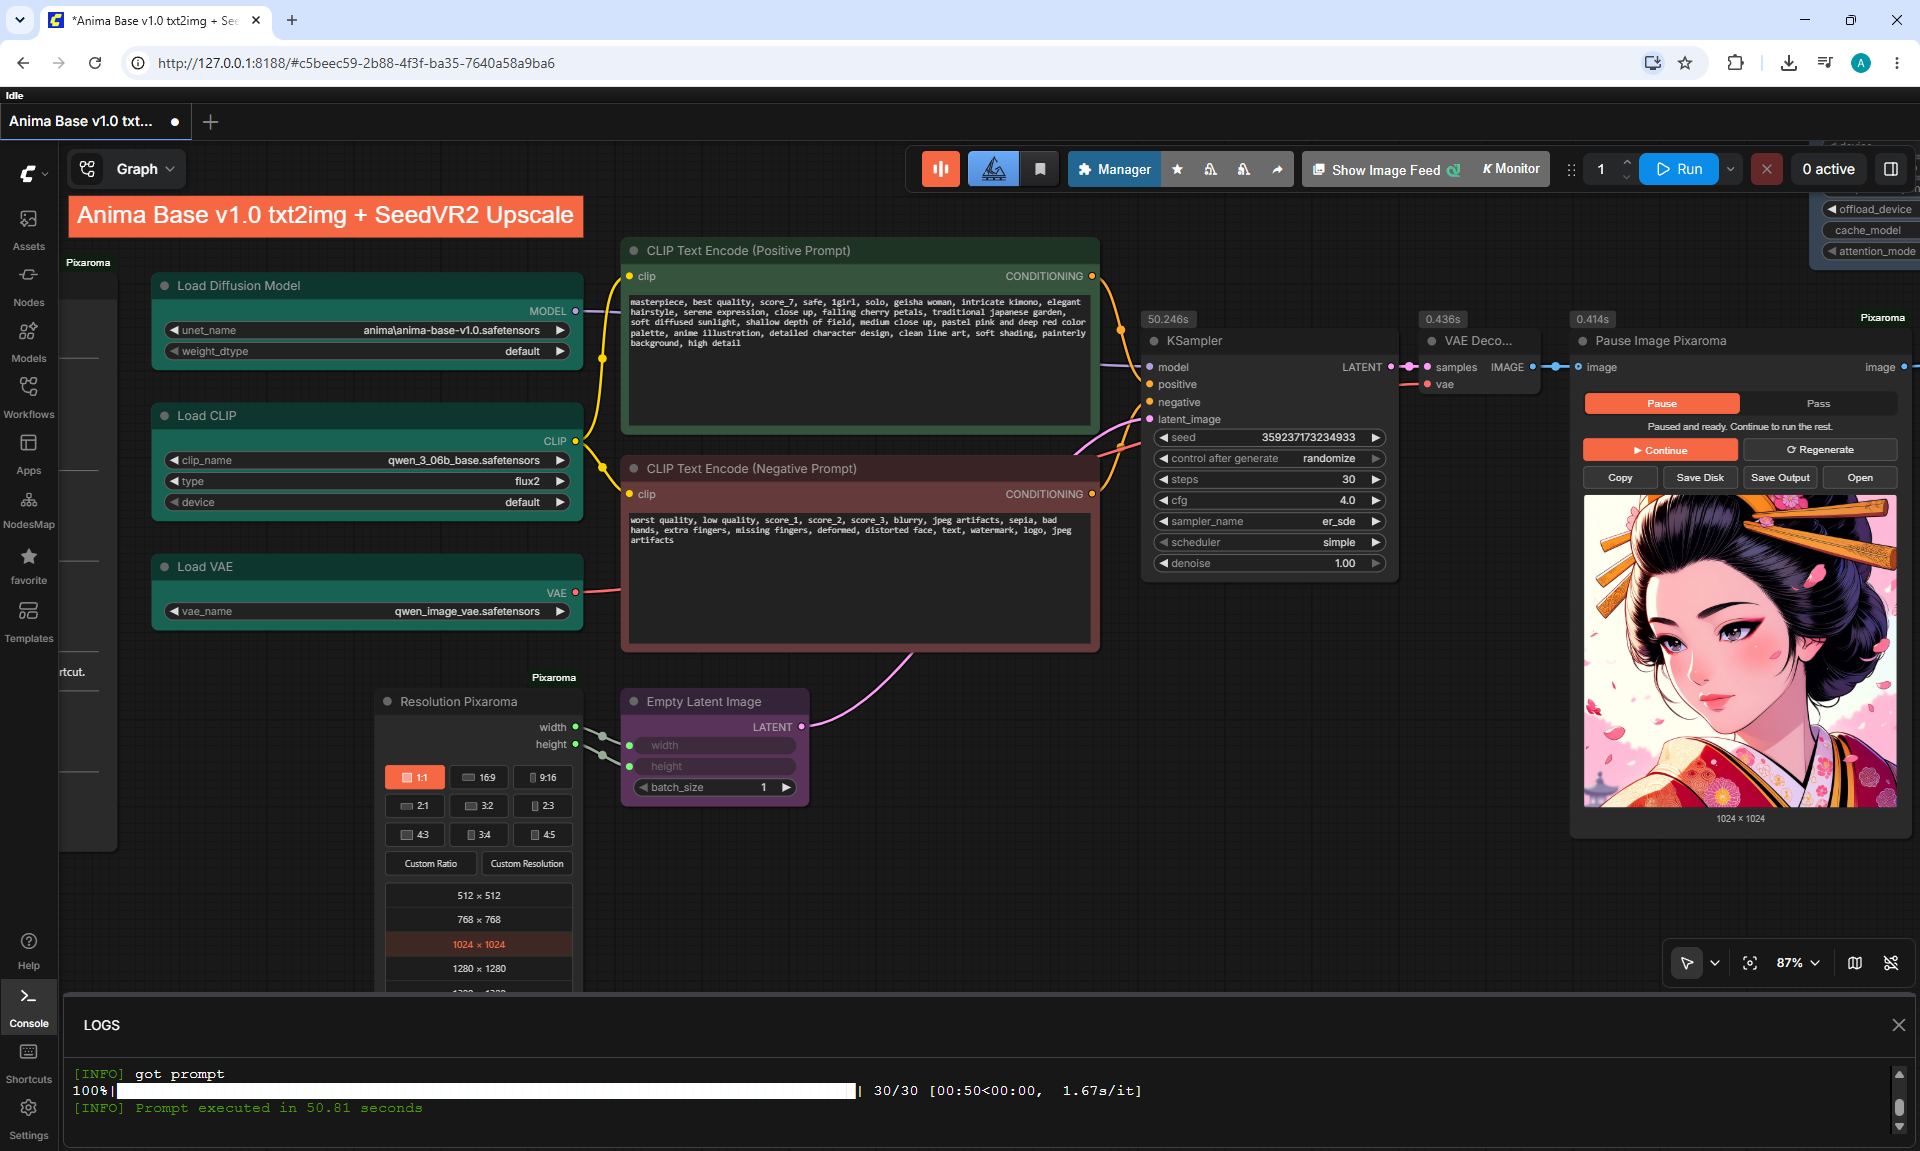Open the Help sidebar item
The height and width of the screenshot is (1151, 1920).
[x=28, y=950]
